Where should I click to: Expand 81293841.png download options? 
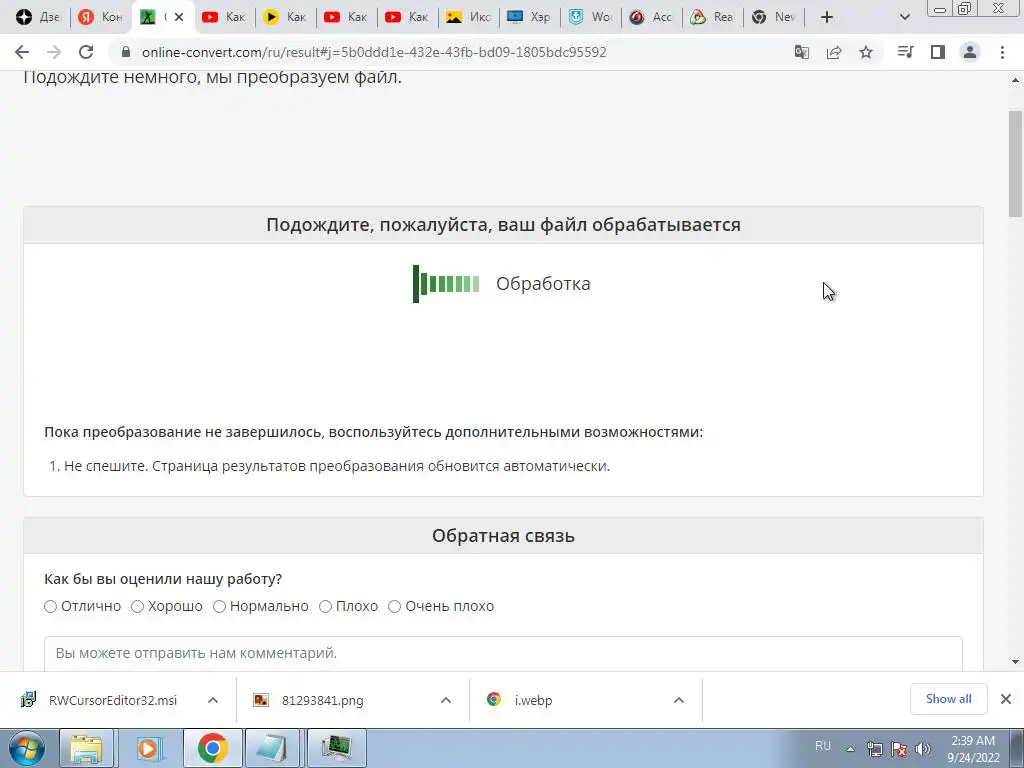(446, 700)
